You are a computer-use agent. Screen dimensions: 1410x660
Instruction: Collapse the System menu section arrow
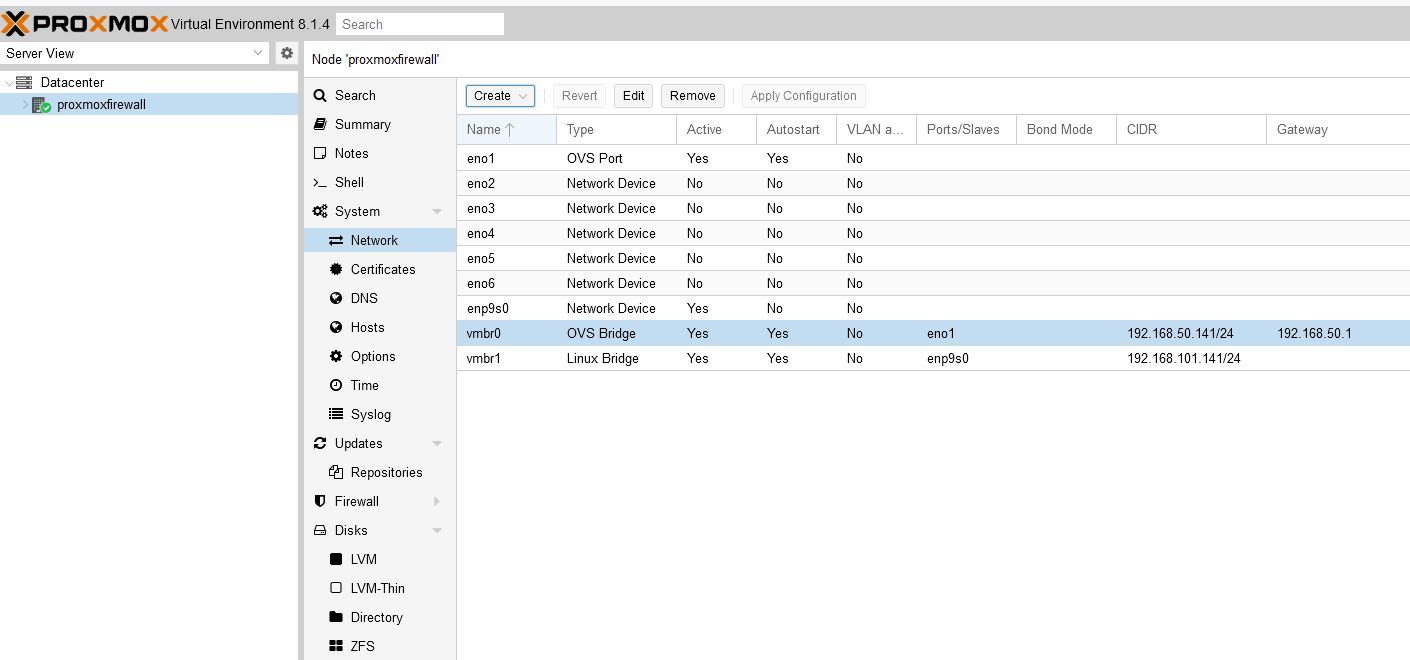(437, 212)
